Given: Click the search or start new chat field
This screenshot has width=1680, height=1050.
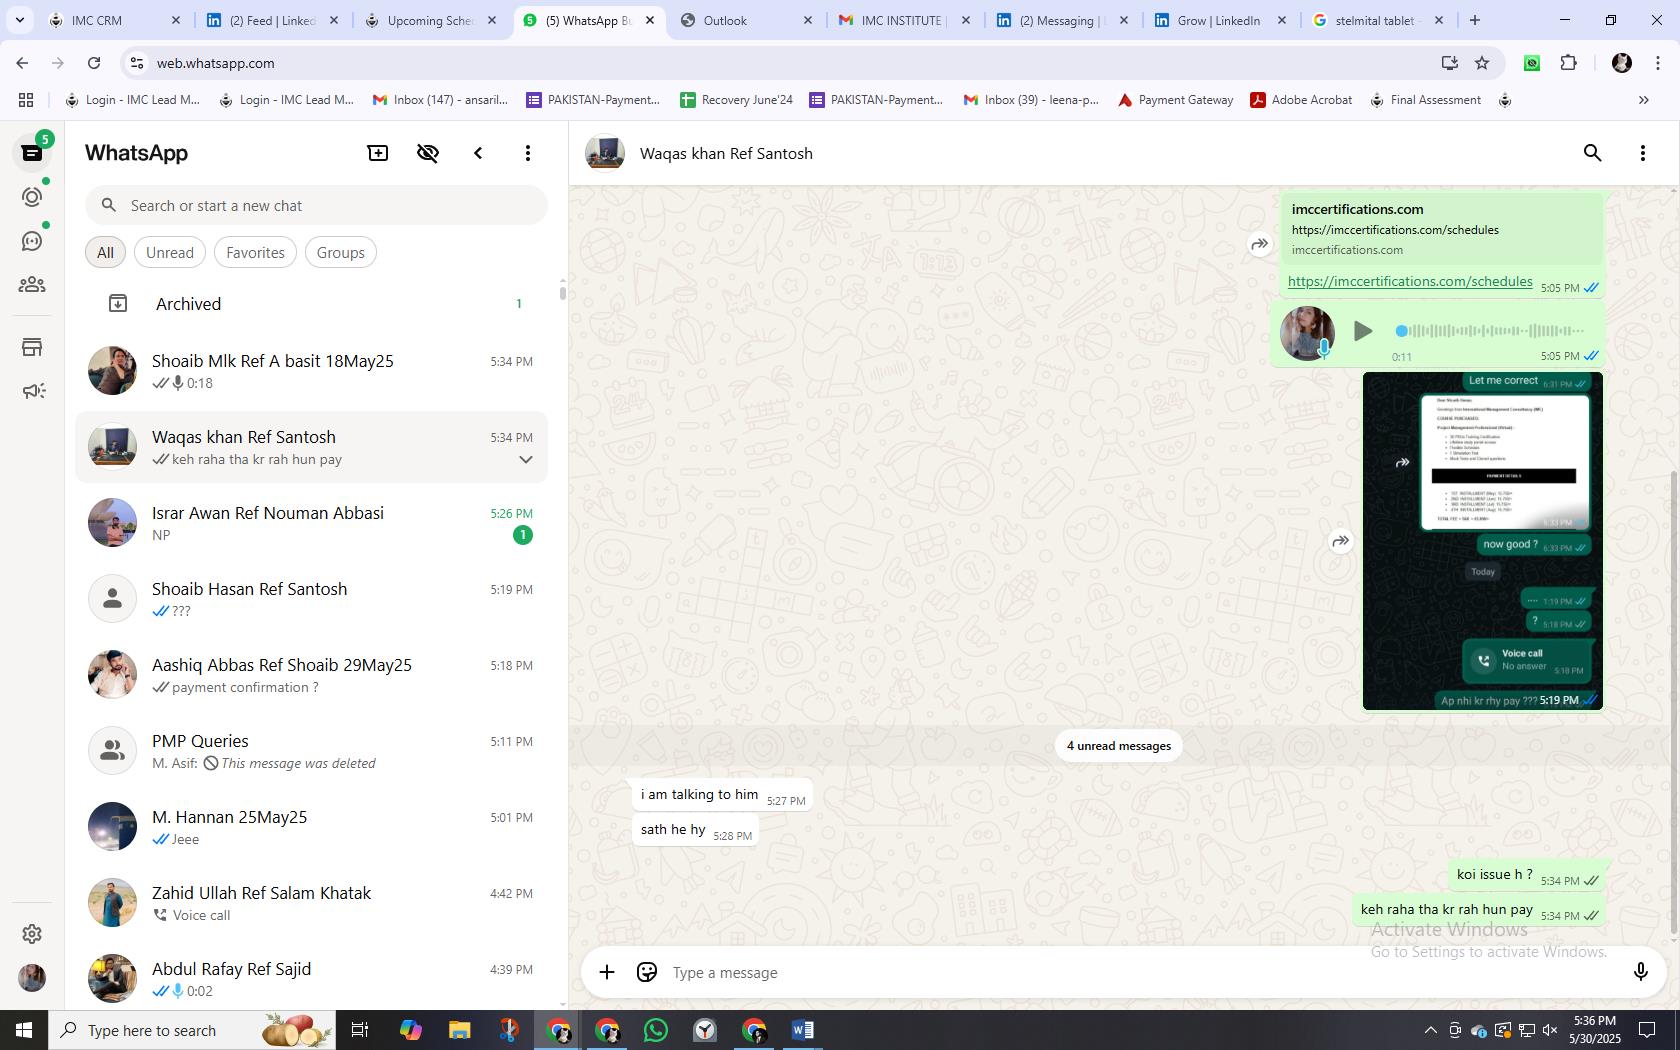Looking at the screenshot, I should coord(316,205).
